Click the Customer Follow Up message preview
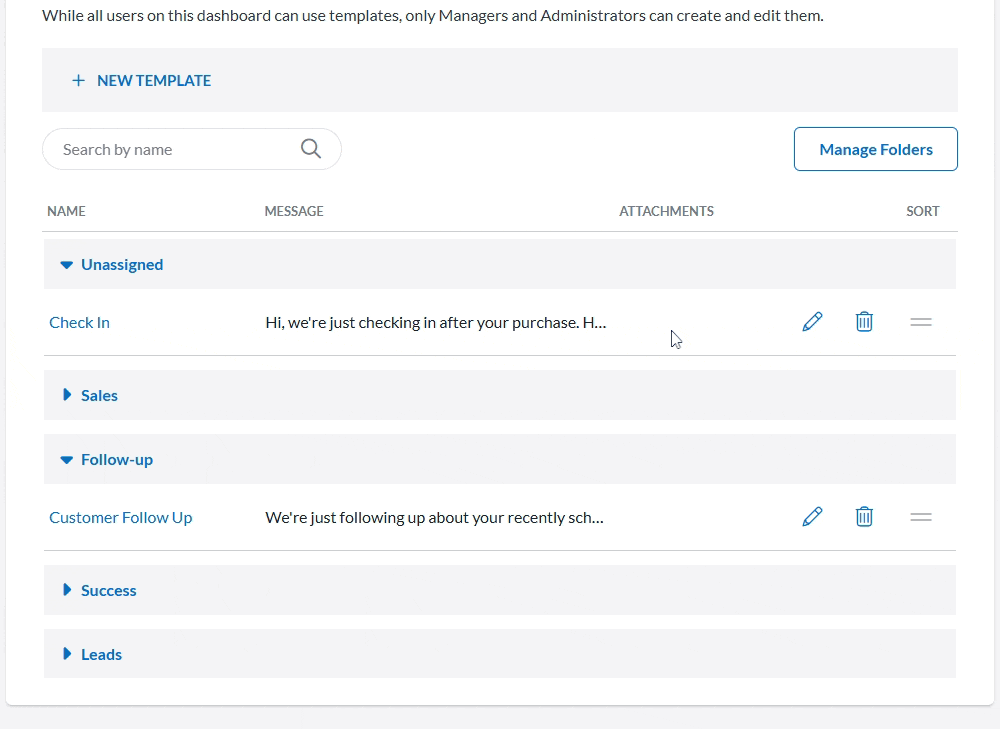The image size is (1000, 729). [x=433, y=517]
